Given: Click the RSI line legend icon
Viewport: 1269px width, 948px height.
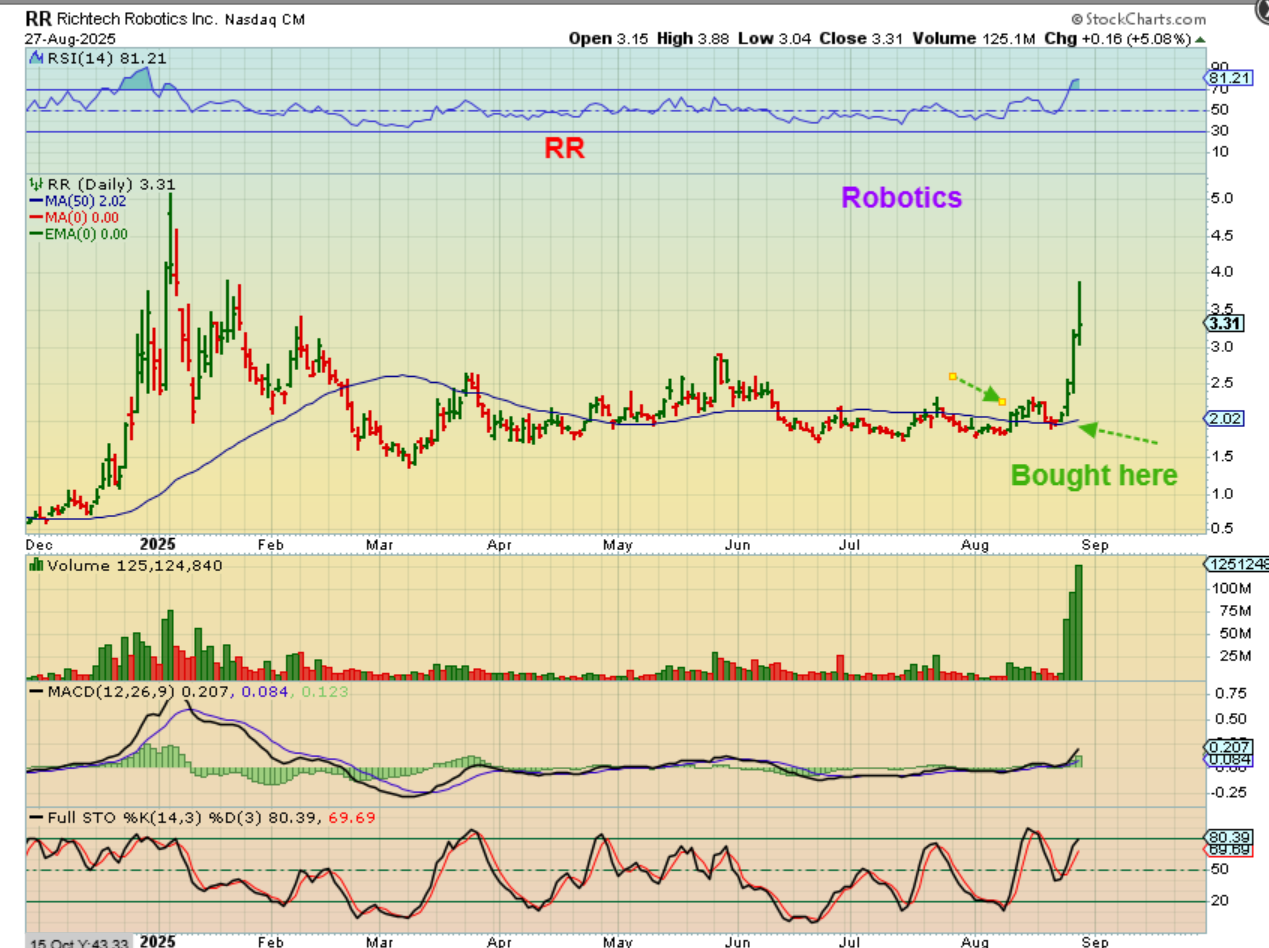Looking at the screenshot, I should (x=36, y=58).
